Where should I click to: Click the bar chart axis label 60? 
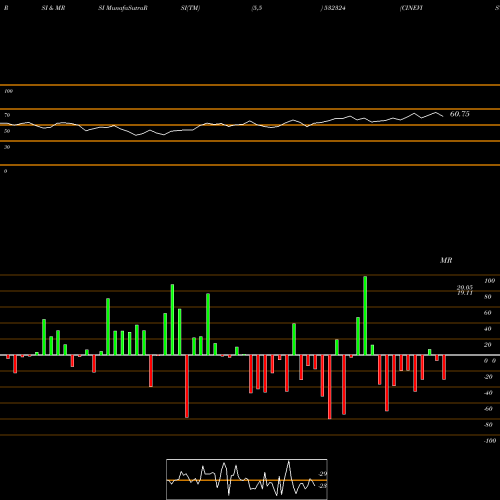coord(488,313)
